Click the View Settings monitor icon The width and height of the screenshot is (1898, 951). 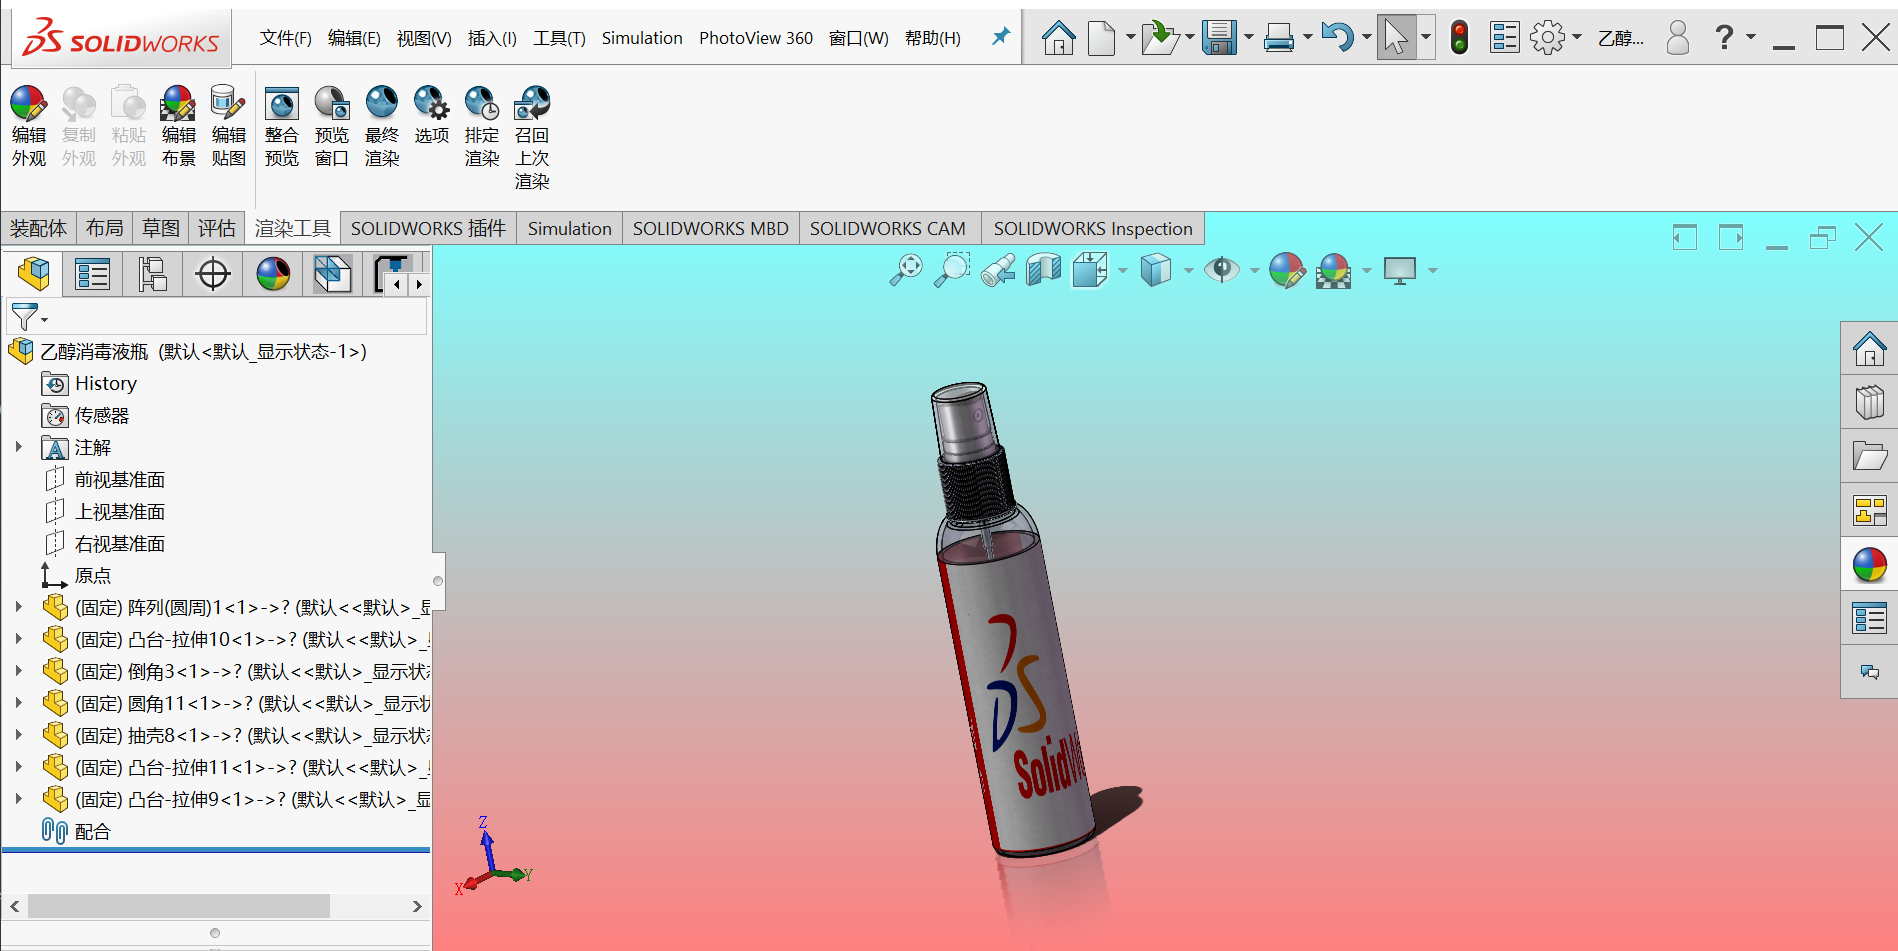1400,270
